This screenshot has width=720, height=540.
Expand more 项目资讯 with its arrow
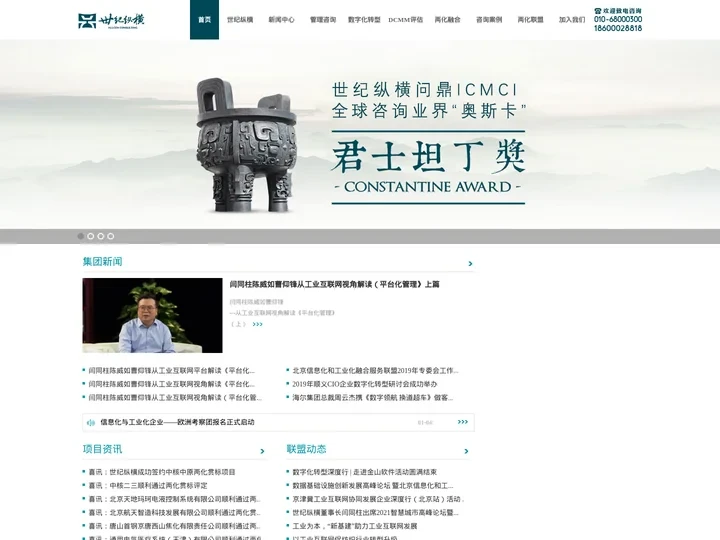[262, 451]
